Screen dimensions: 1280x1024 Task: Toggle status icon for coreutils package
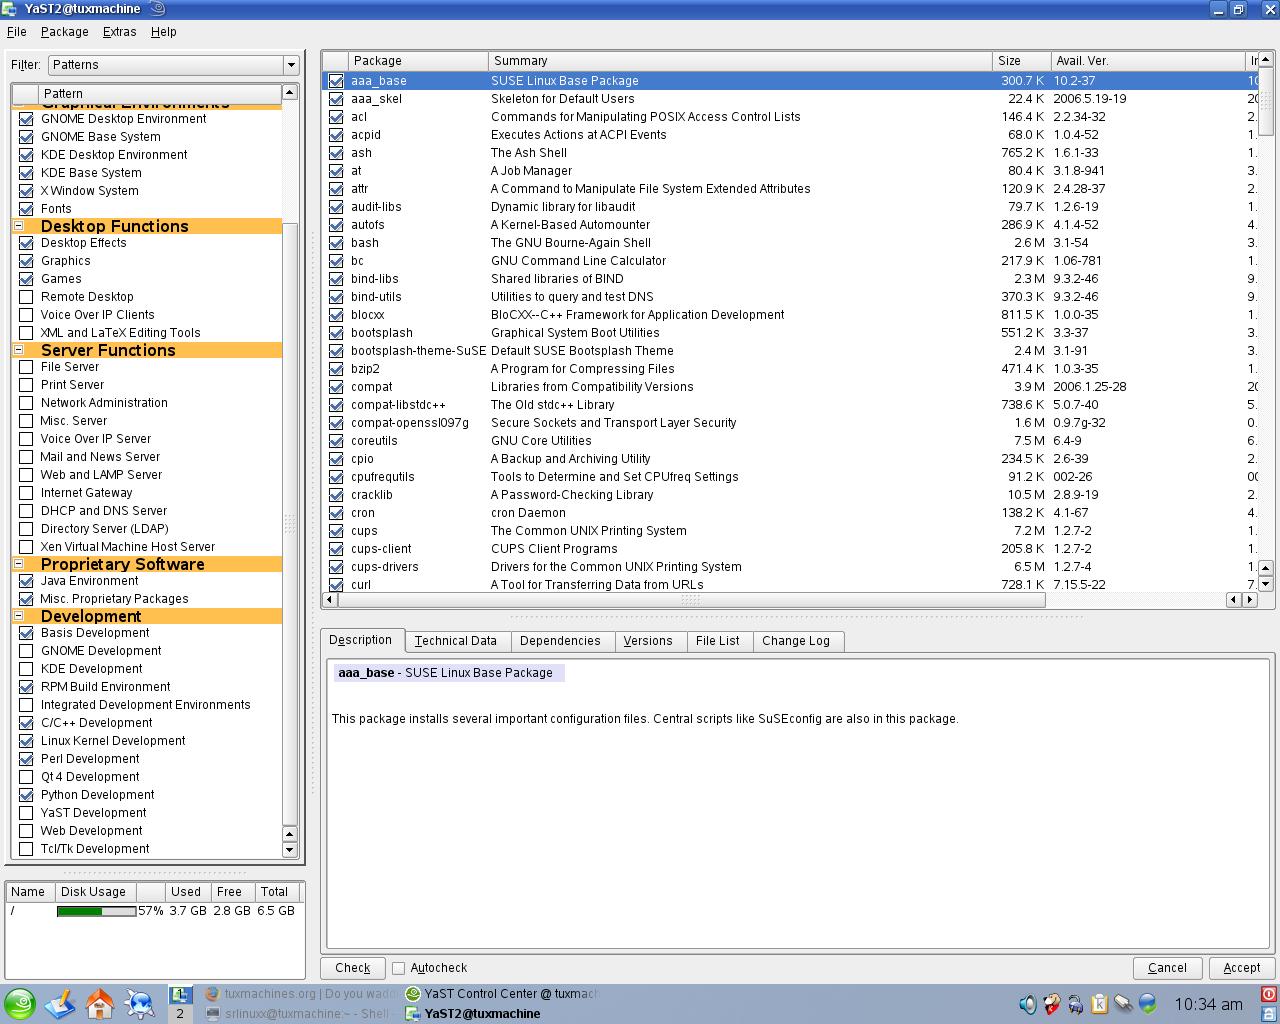point(336,441)
